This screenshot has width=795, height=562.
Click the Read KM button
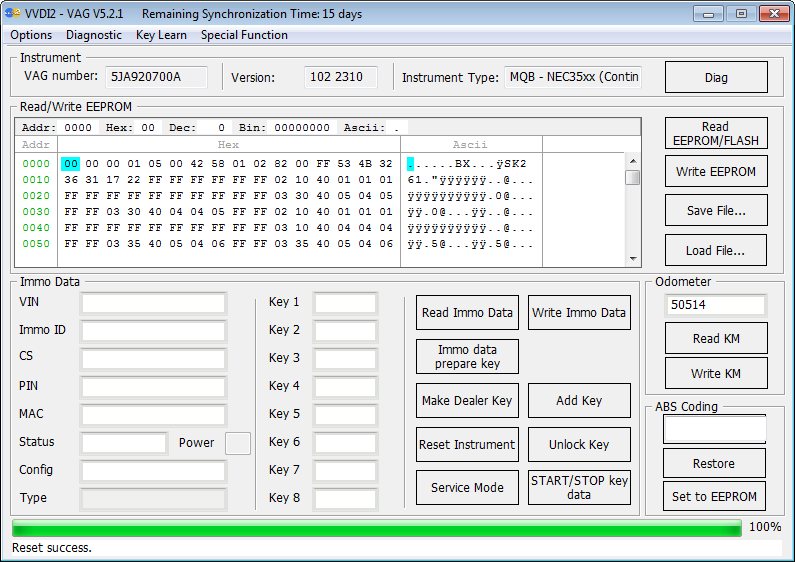[716, 338]
